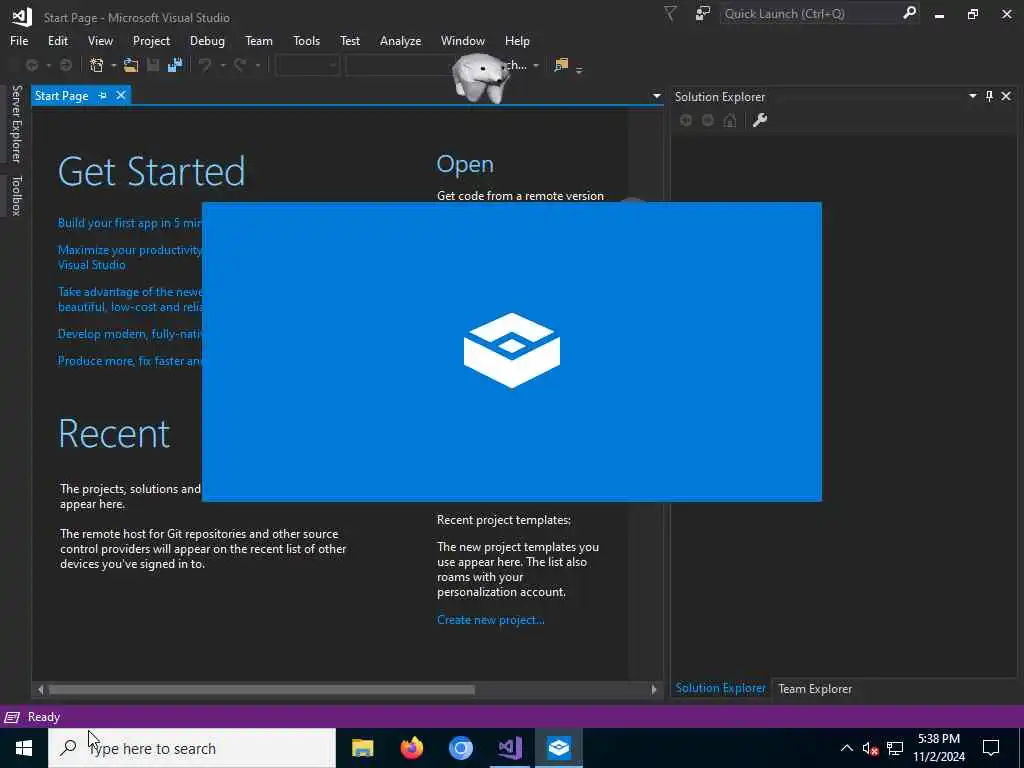Screen dimensions: 1024x768
Task: Open the document tabs list dropdown arrow
Action: pyautogui.click(x=656, y=96)
